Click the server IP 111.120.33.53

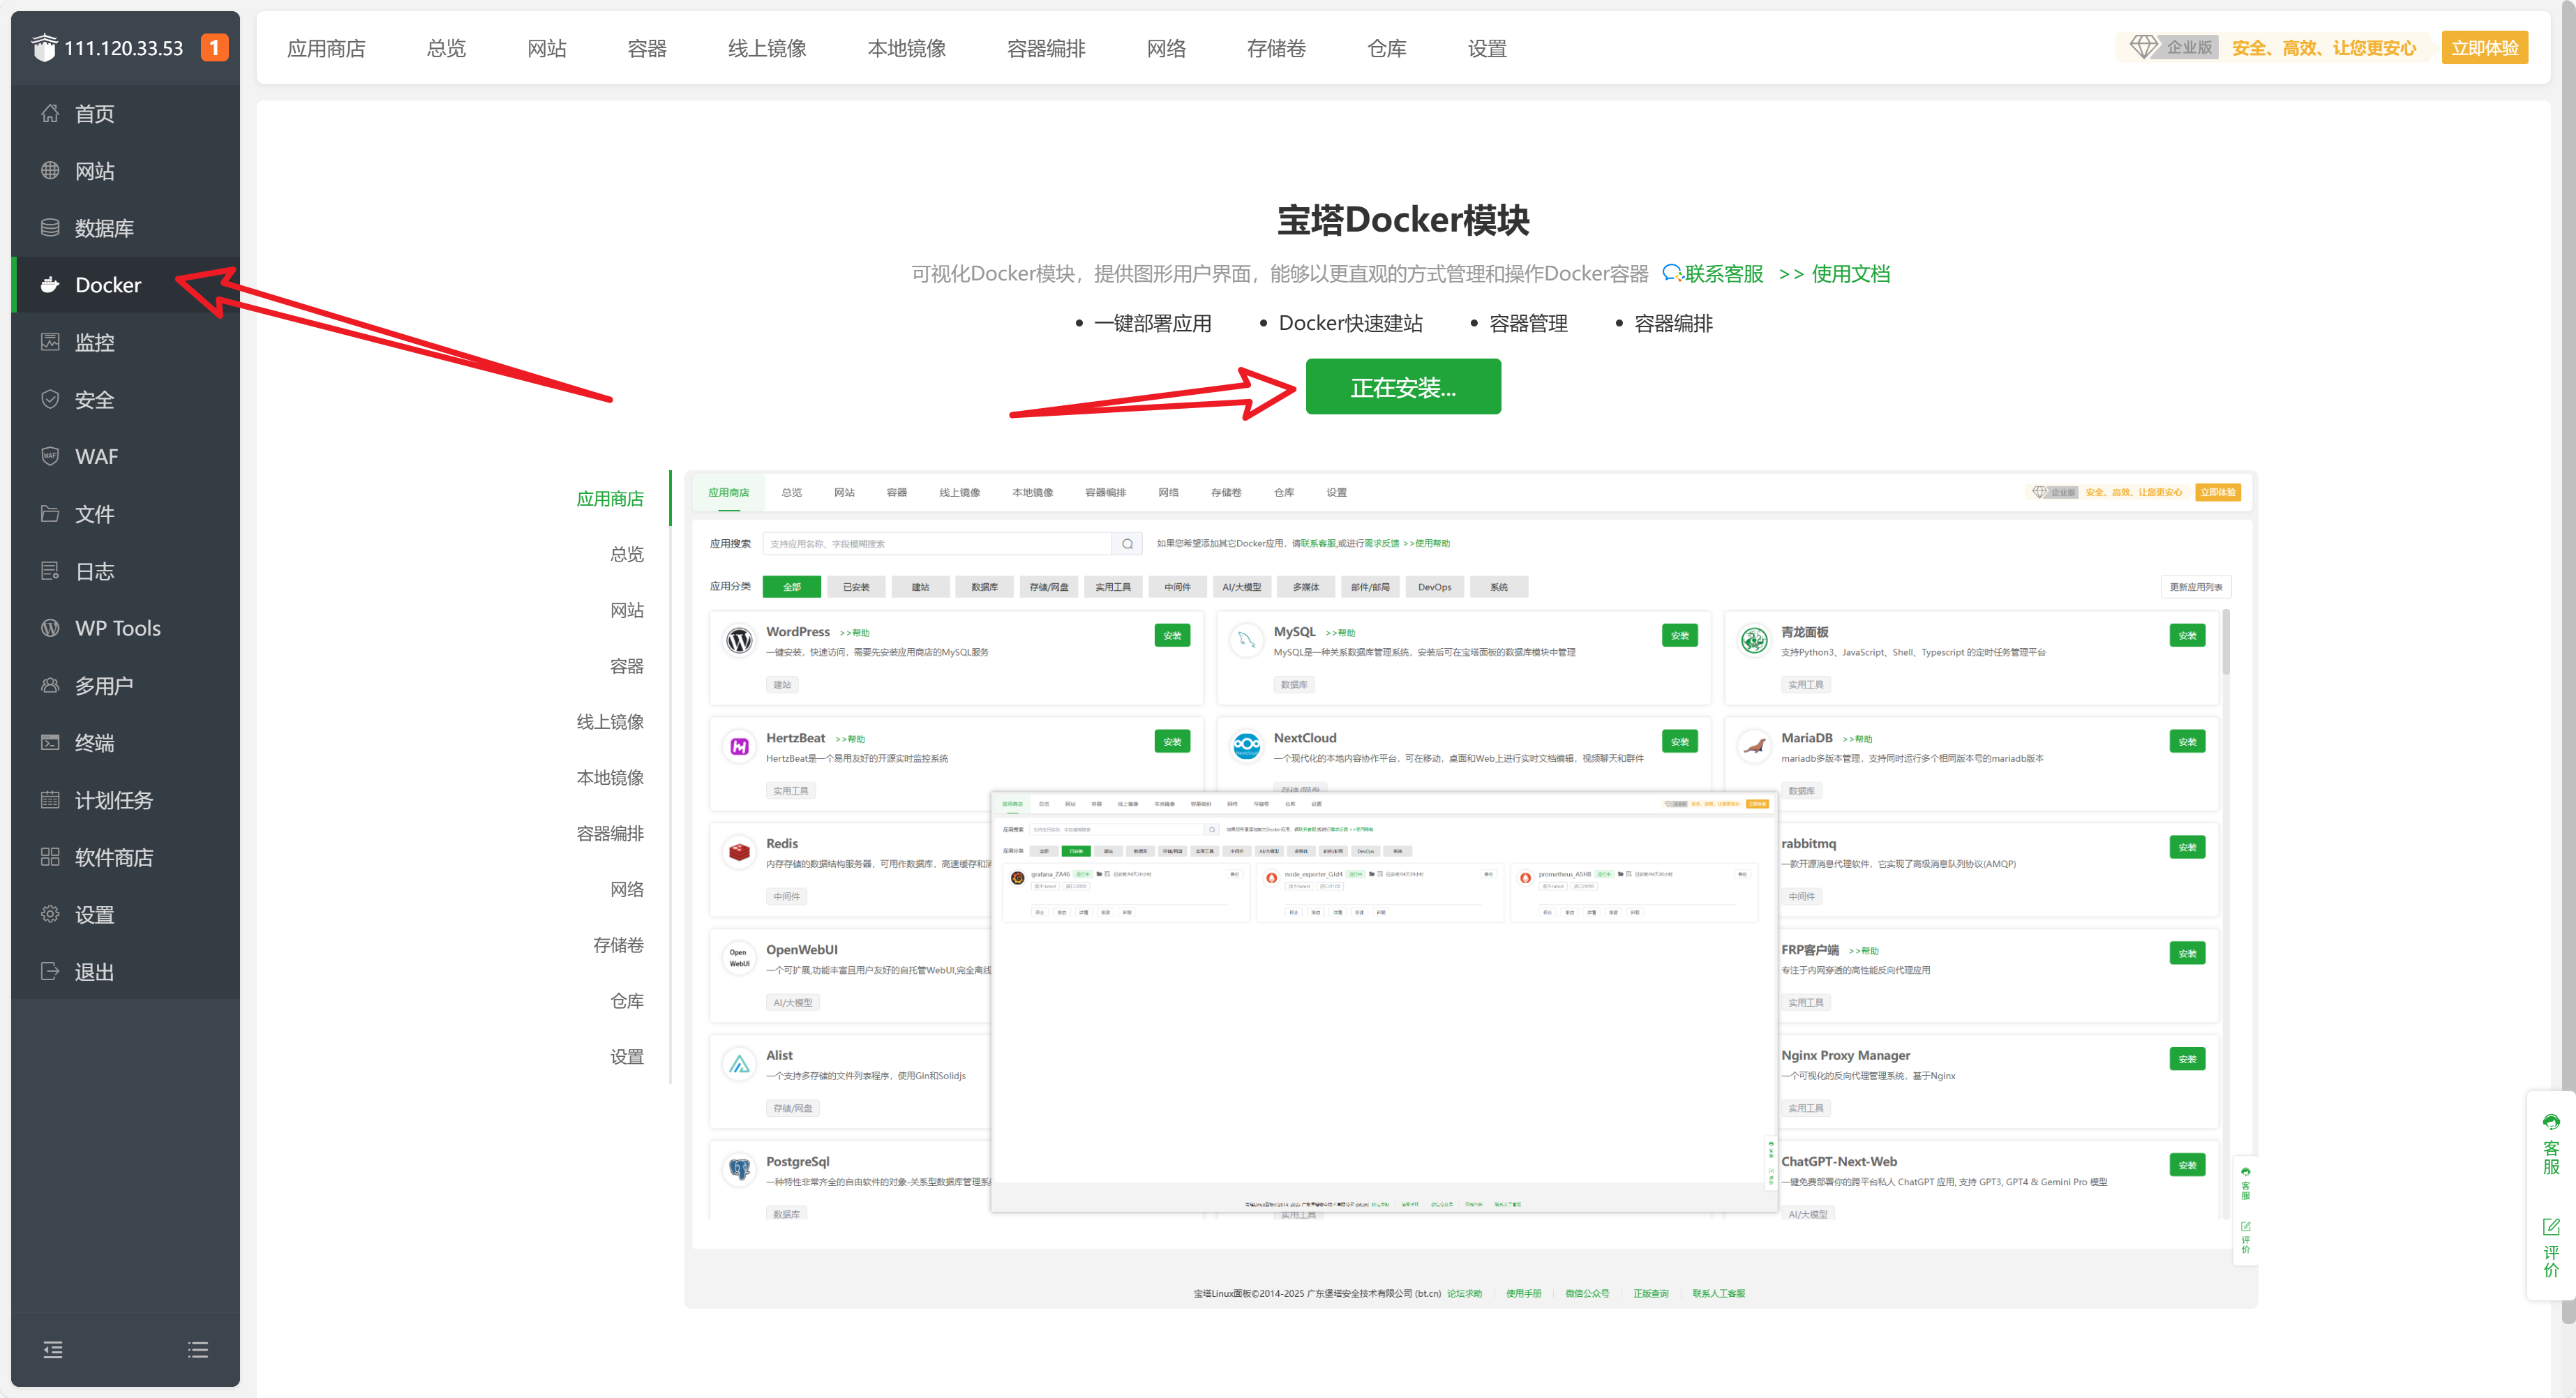click(124, 48)
